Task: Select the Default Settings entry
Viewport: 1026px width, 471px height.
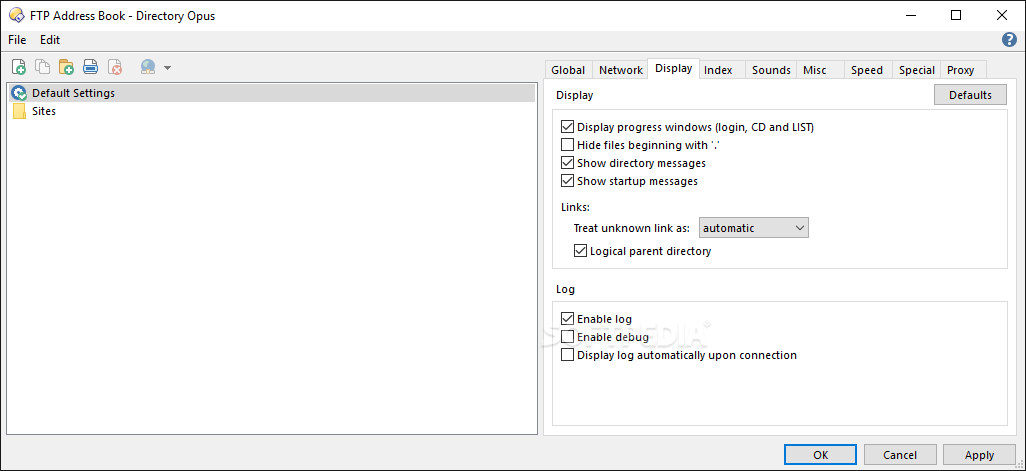Action: [274, 93]
